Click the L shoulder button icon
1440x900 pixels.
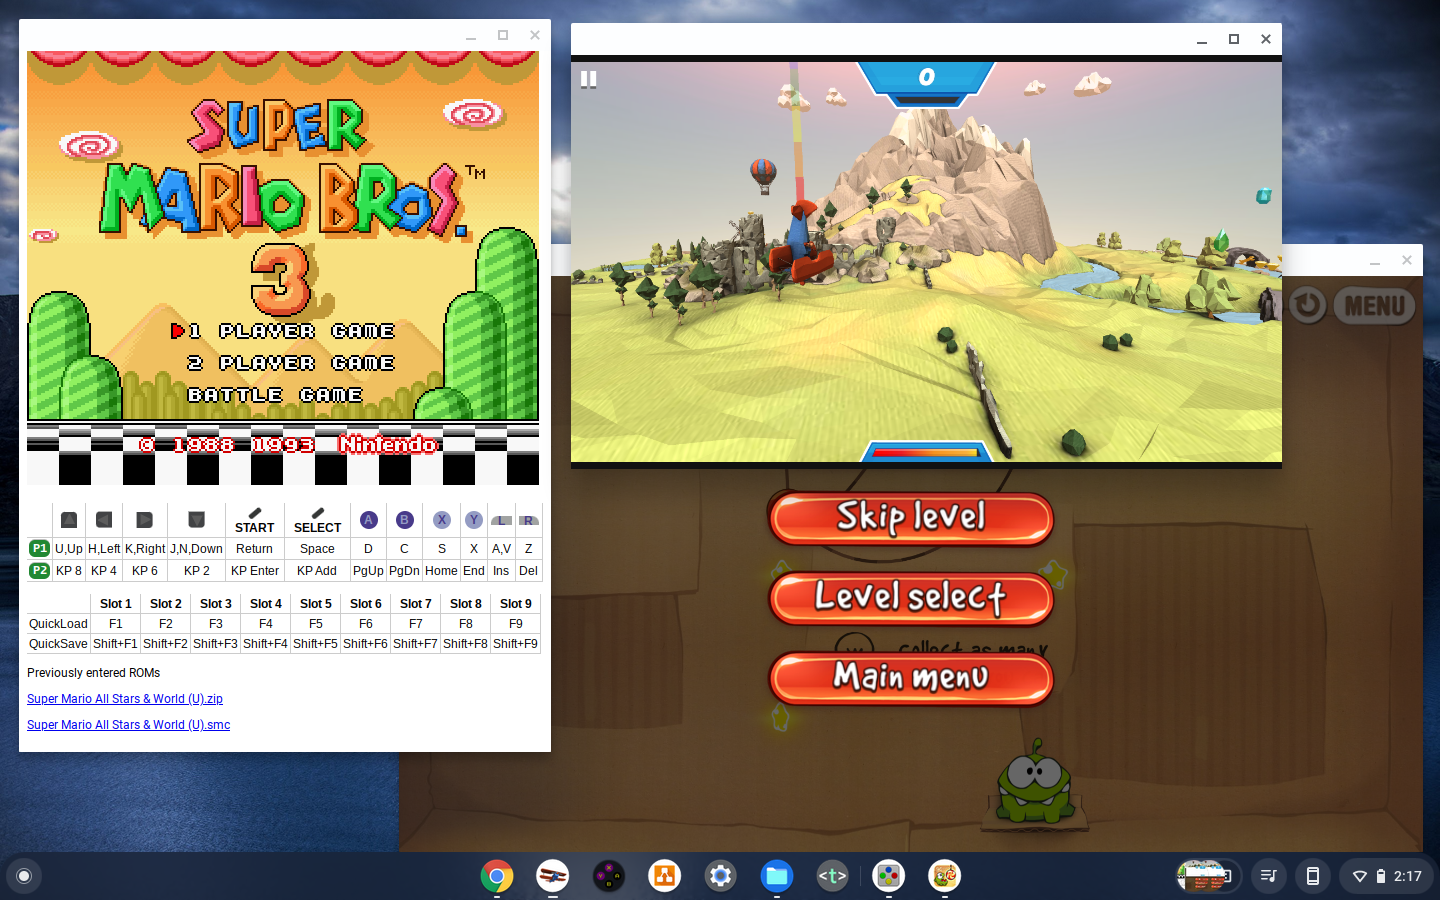coord(501,520)
